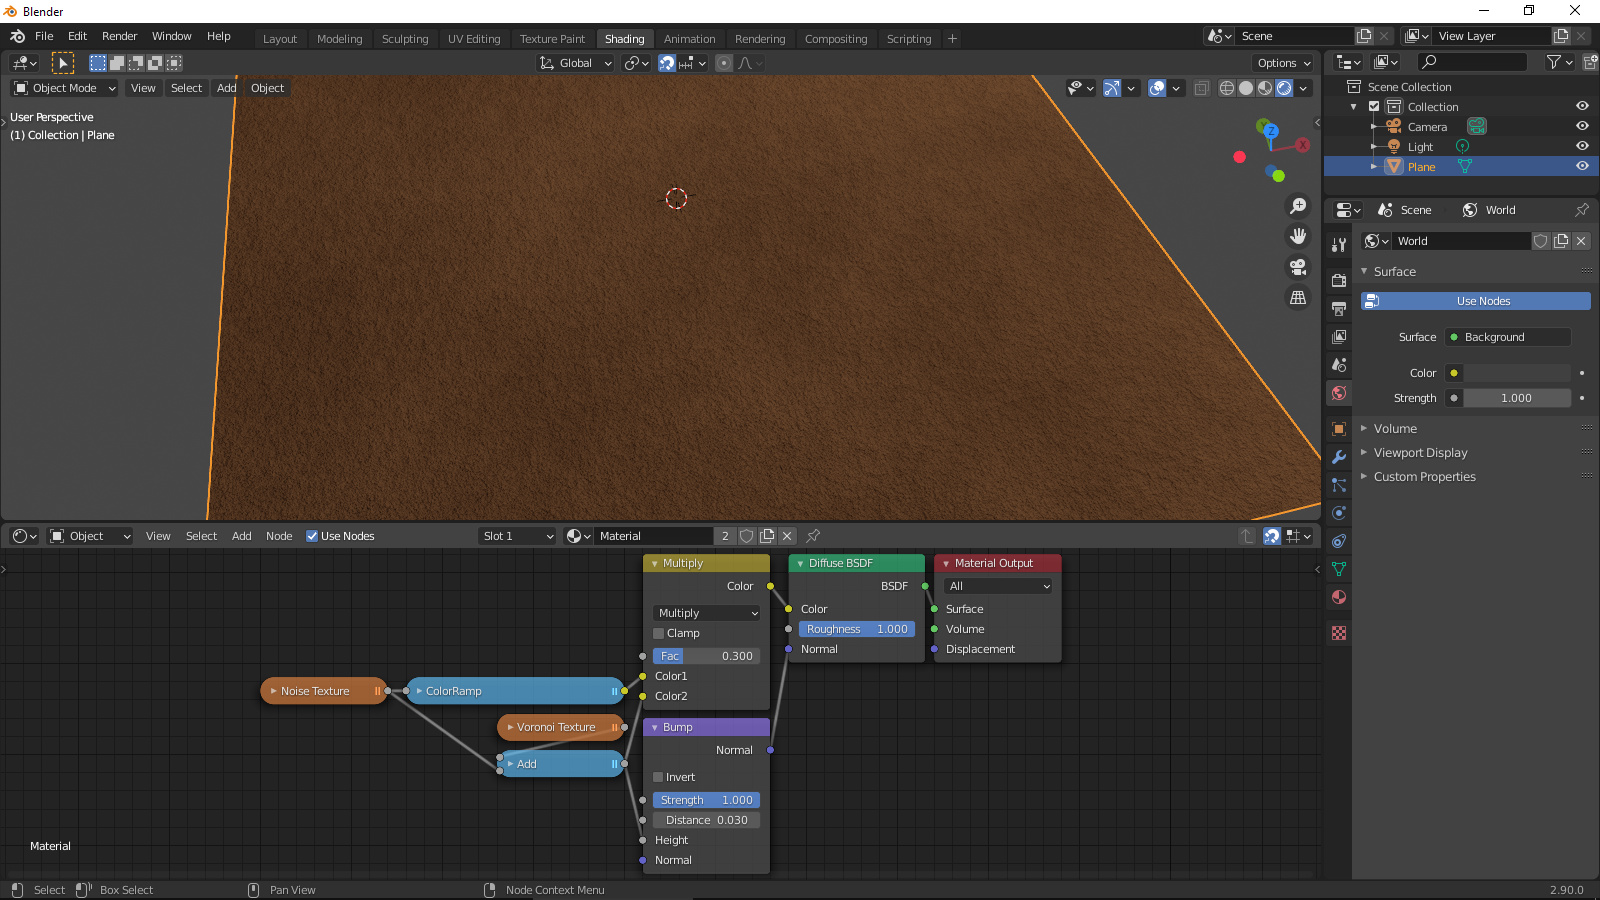Click the Use Nodes button in World properties

point(1476,301)
